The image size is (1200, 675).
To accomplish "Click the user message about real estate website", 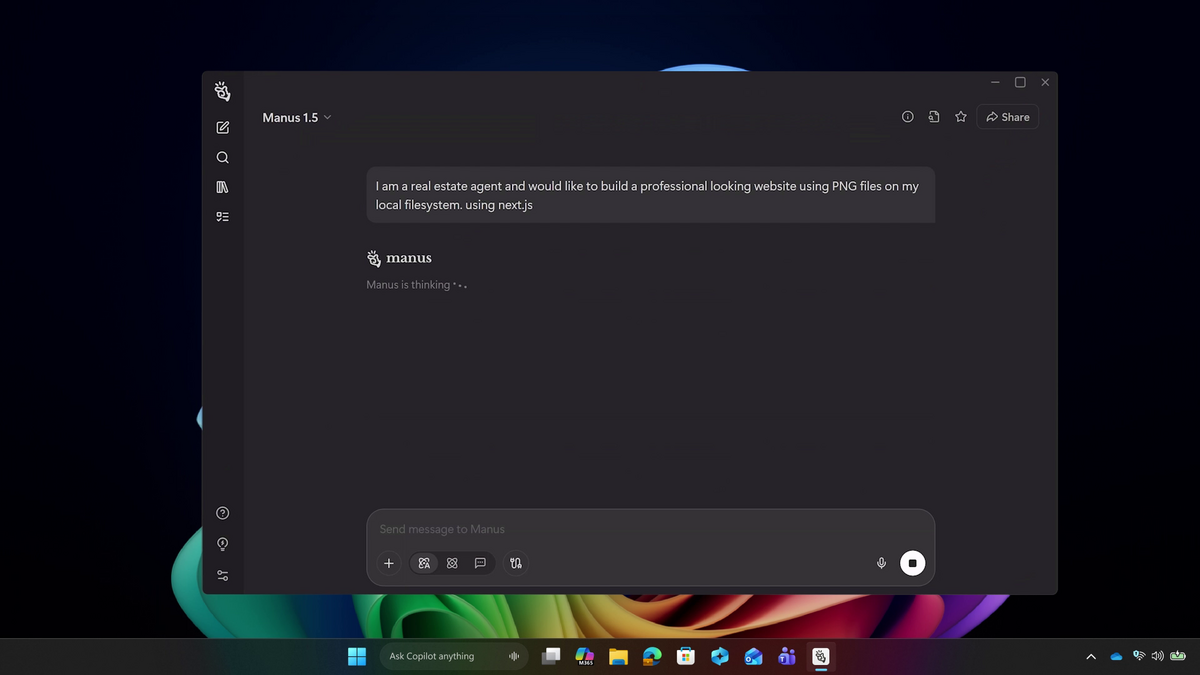I will pyautogui.click(x=650, y=194).
